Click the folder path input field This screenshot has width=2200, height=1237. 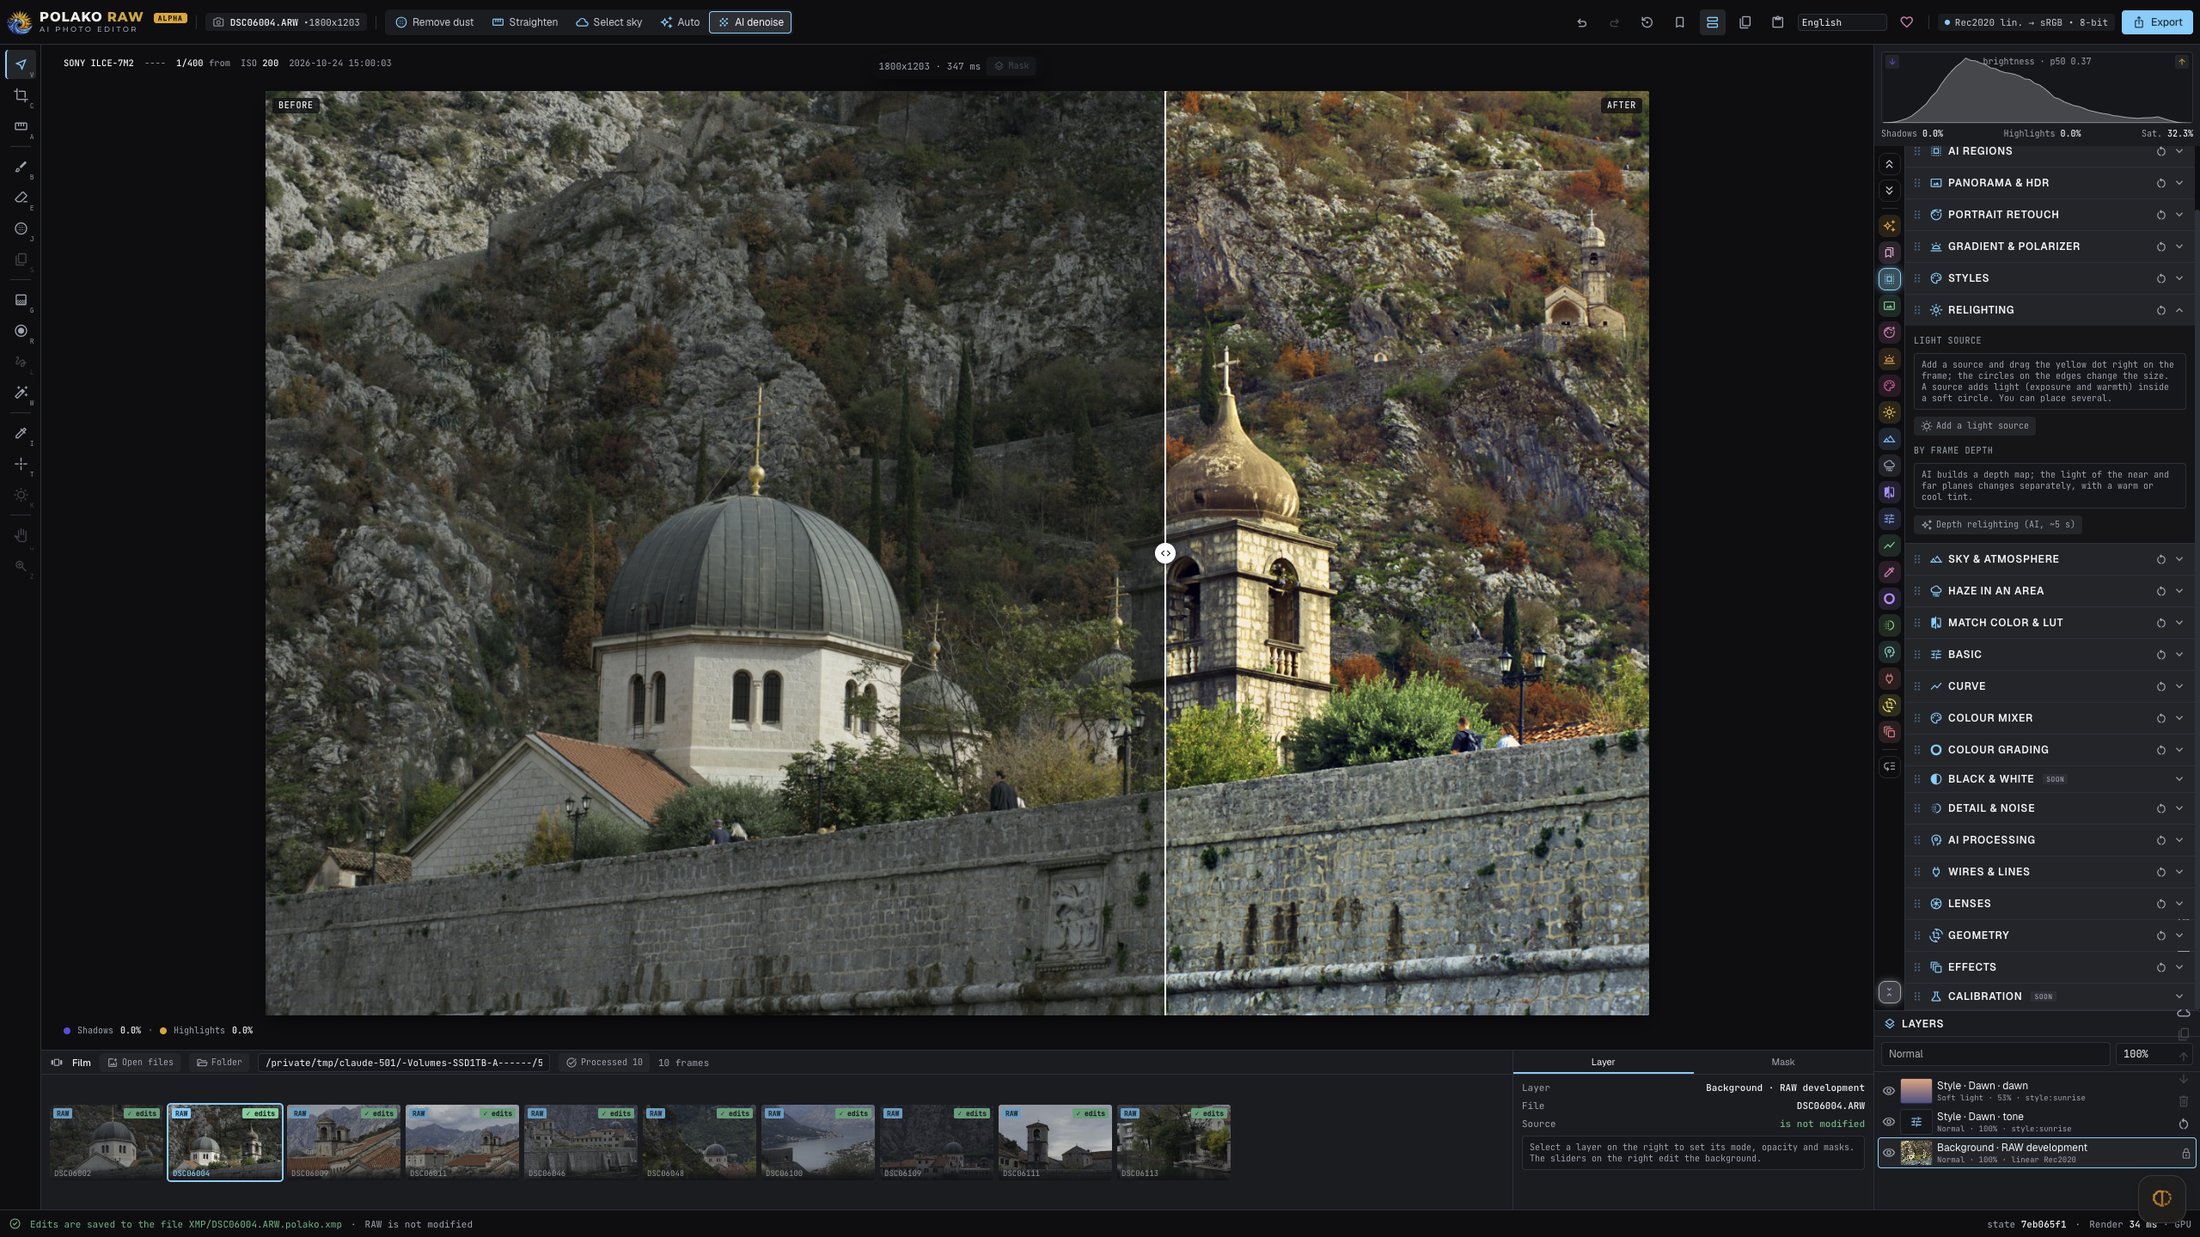[404, 1063]
